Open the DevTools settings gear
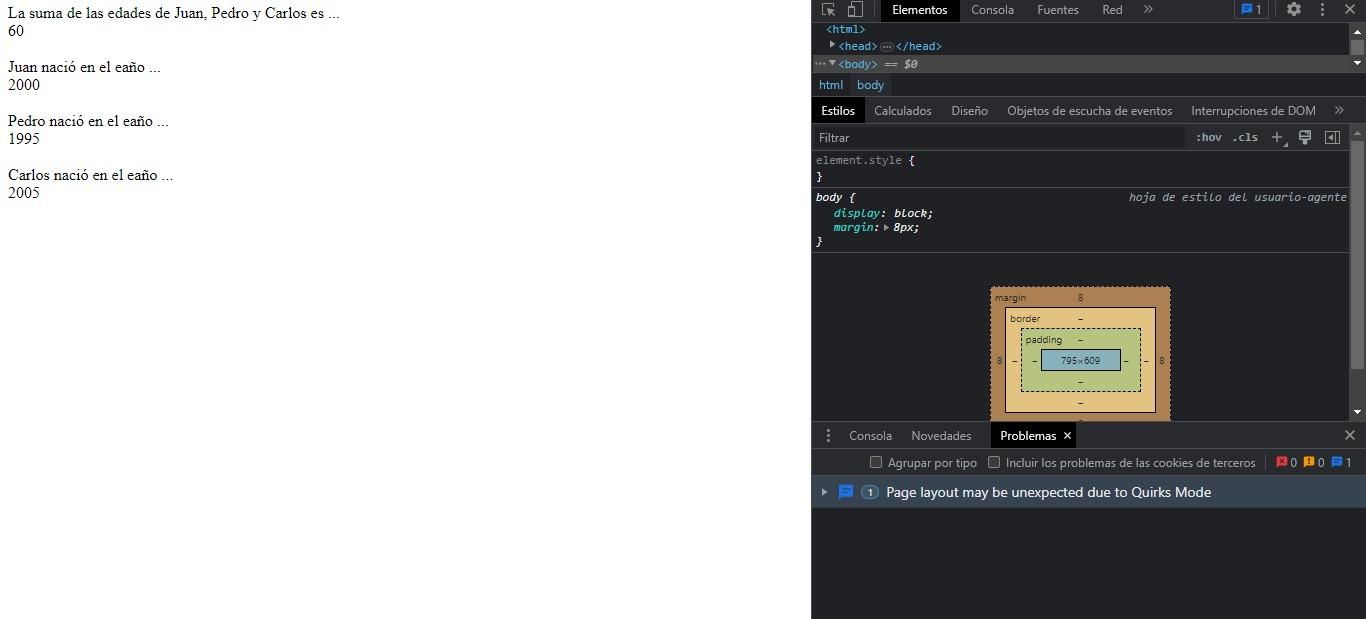Screen dimensions: 1366x619 (1294, 10)
